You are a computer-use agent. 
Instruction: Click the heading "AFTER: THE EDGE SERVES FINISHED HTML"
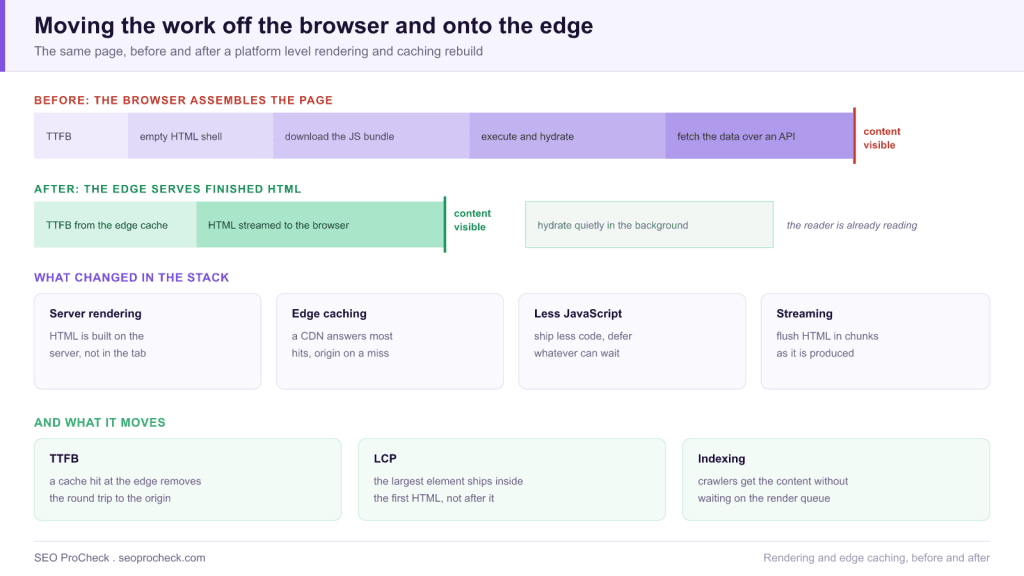tap(168, 189)
